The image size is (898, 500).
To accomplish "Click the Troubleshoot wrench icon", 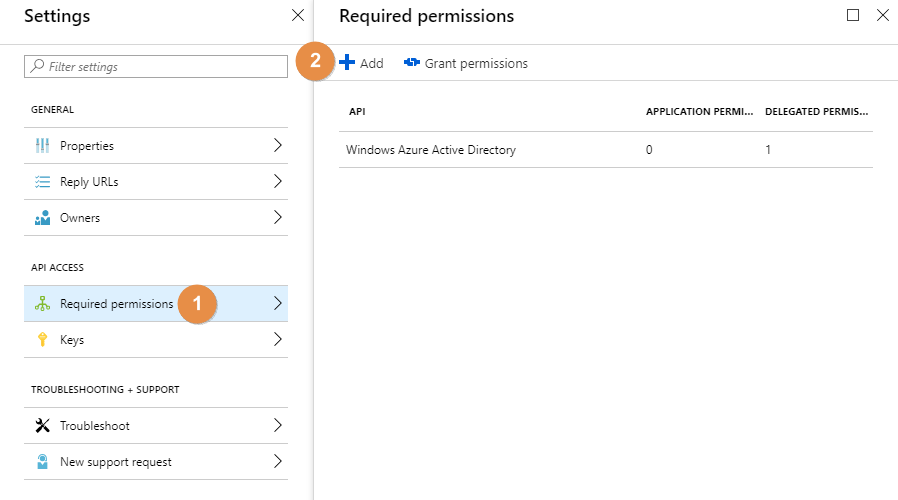I will [x=42, y=426].
